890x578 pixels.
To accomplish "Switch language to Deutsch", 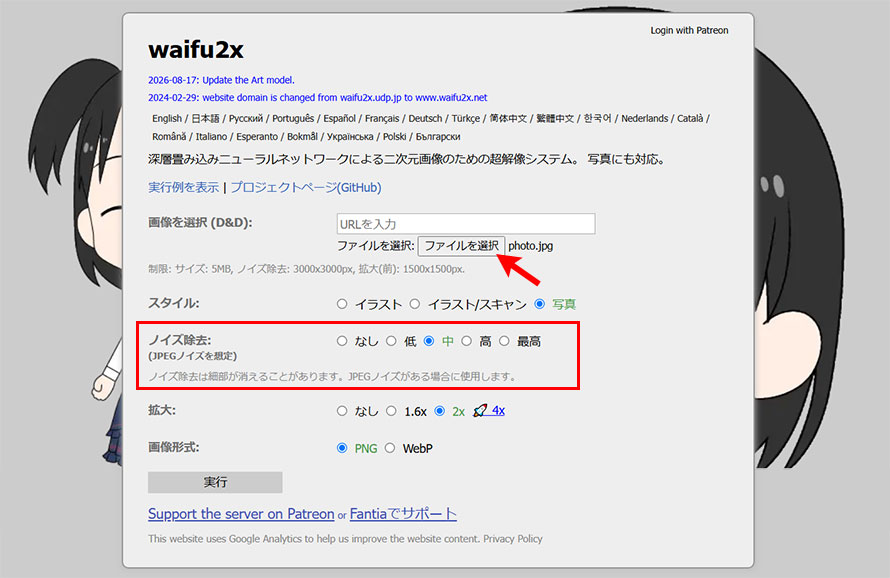I will pos(425,118).
